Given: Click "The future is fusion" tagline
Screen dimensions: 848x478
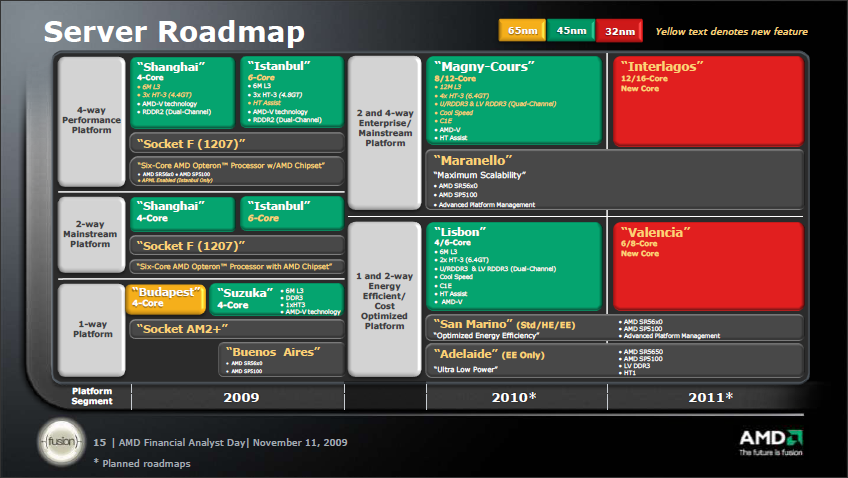Looking at the screenshot, I should [771, 453].
